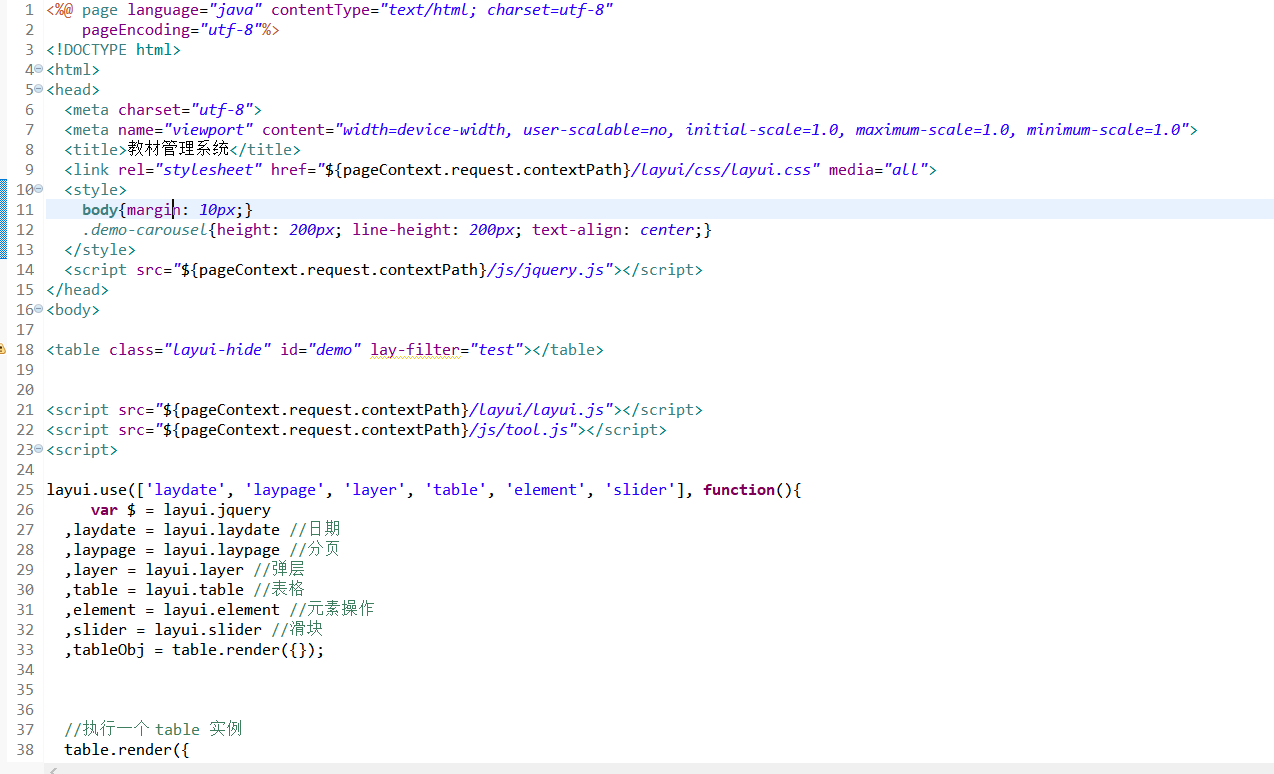Click layui.jquery on line 26
Viewport: 1274px width, 774px height.
[x=217, y=509]
